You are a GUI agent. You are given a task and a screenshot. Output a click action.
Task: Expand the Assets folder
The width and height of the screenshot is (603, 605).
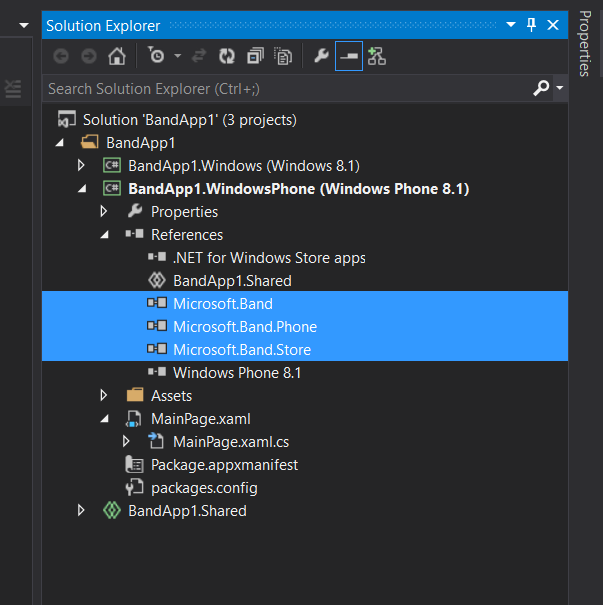103,395
